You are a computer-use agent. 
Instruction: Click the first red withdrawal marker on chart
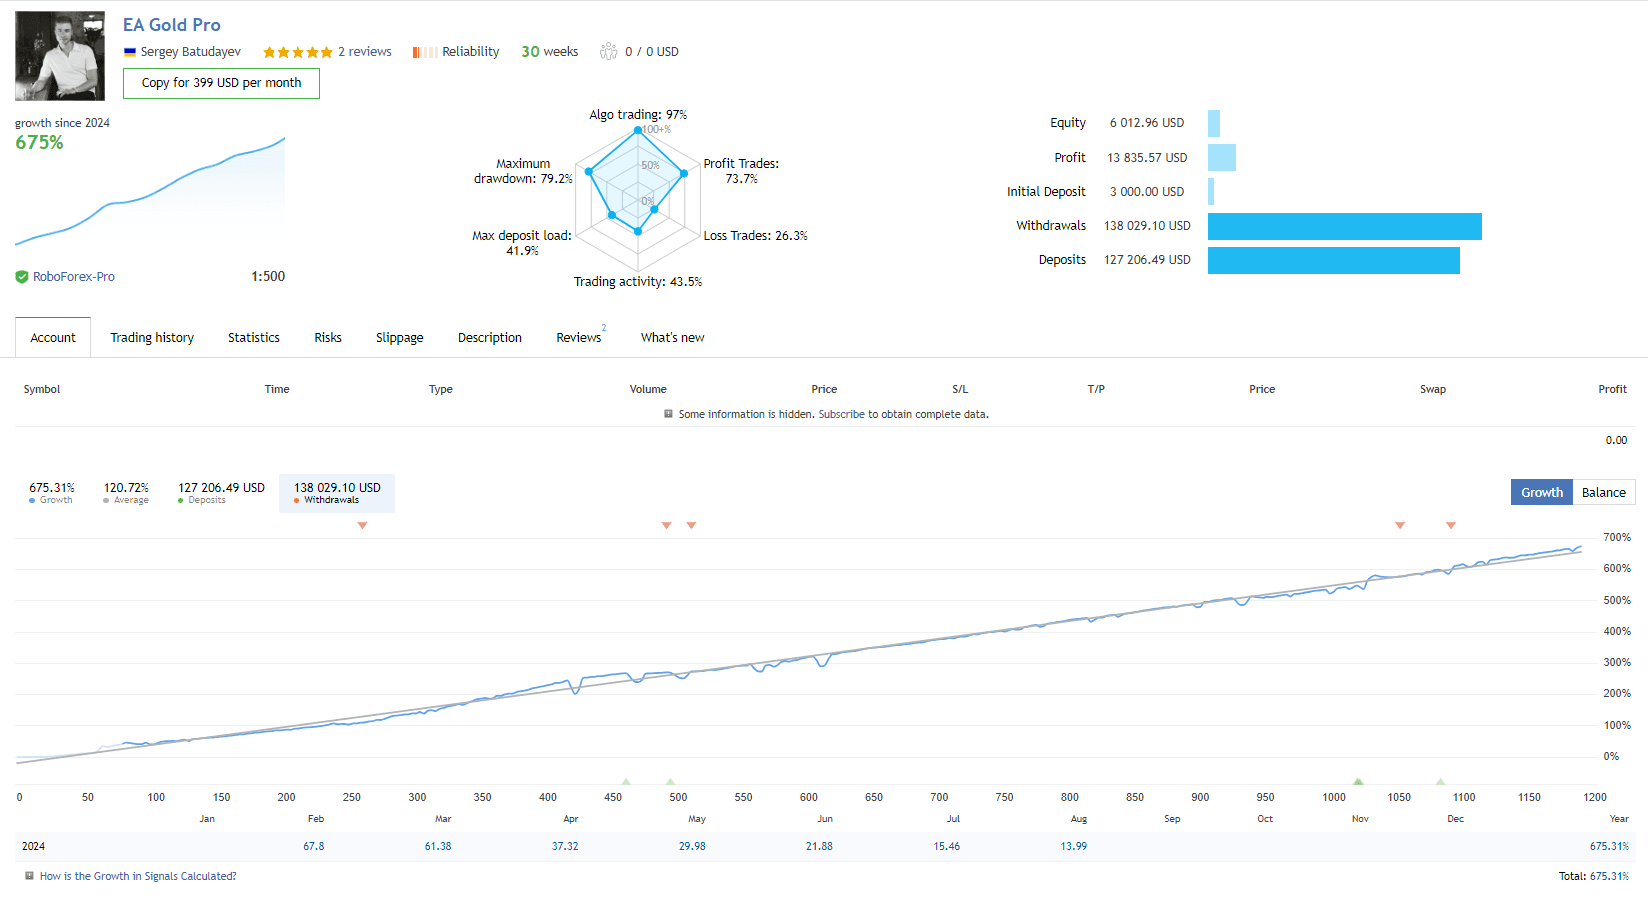362,525
